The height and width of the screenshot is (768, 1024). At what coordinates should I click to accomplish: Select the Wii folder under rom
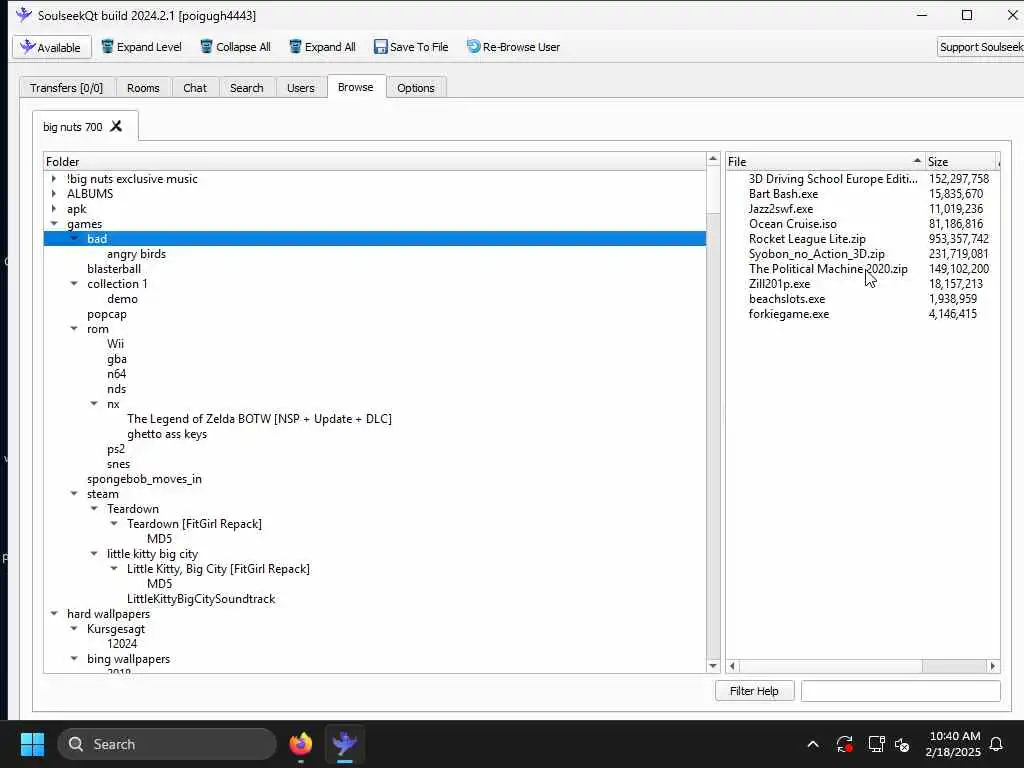click(x=116, y=344)
